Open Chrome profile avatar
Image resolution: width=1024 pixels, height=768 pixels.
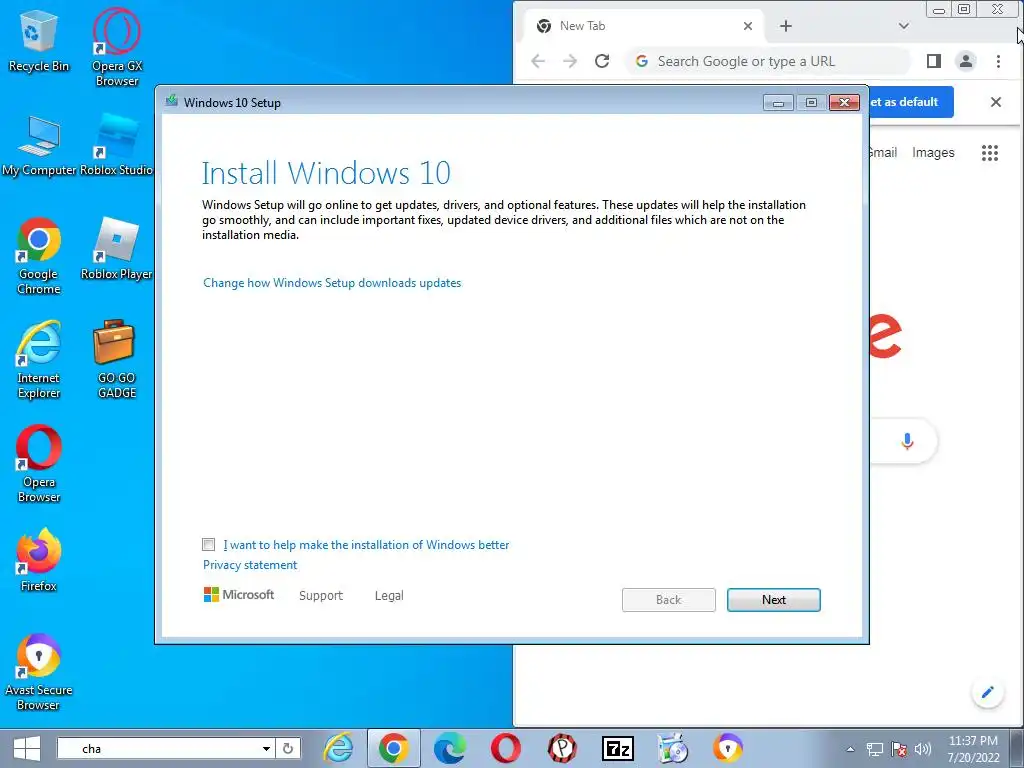tap(965, 61)
